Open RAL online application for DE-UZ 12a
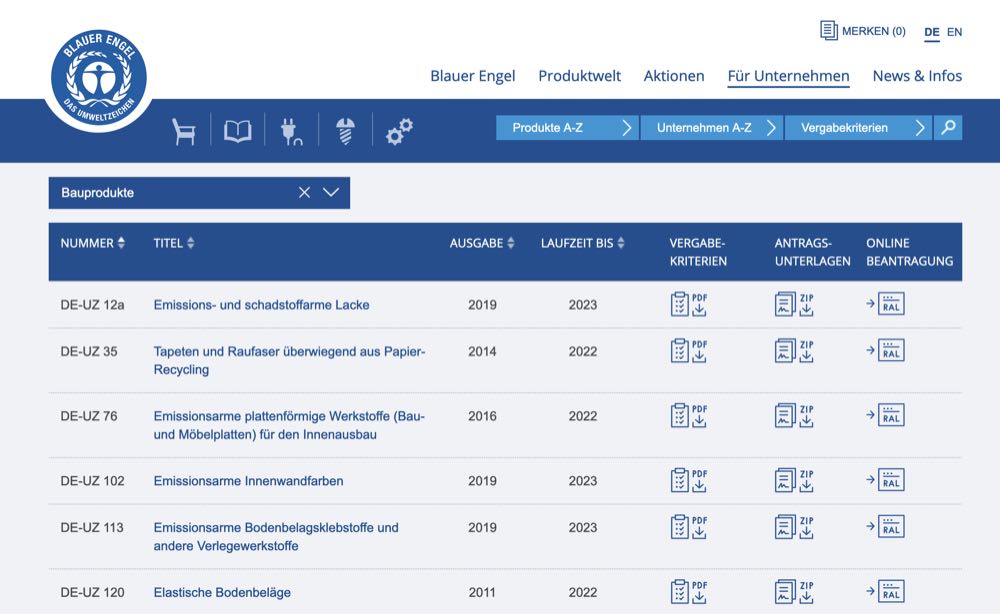The image size is (1000, 614). pyautogui.click(x=885, y=304)
